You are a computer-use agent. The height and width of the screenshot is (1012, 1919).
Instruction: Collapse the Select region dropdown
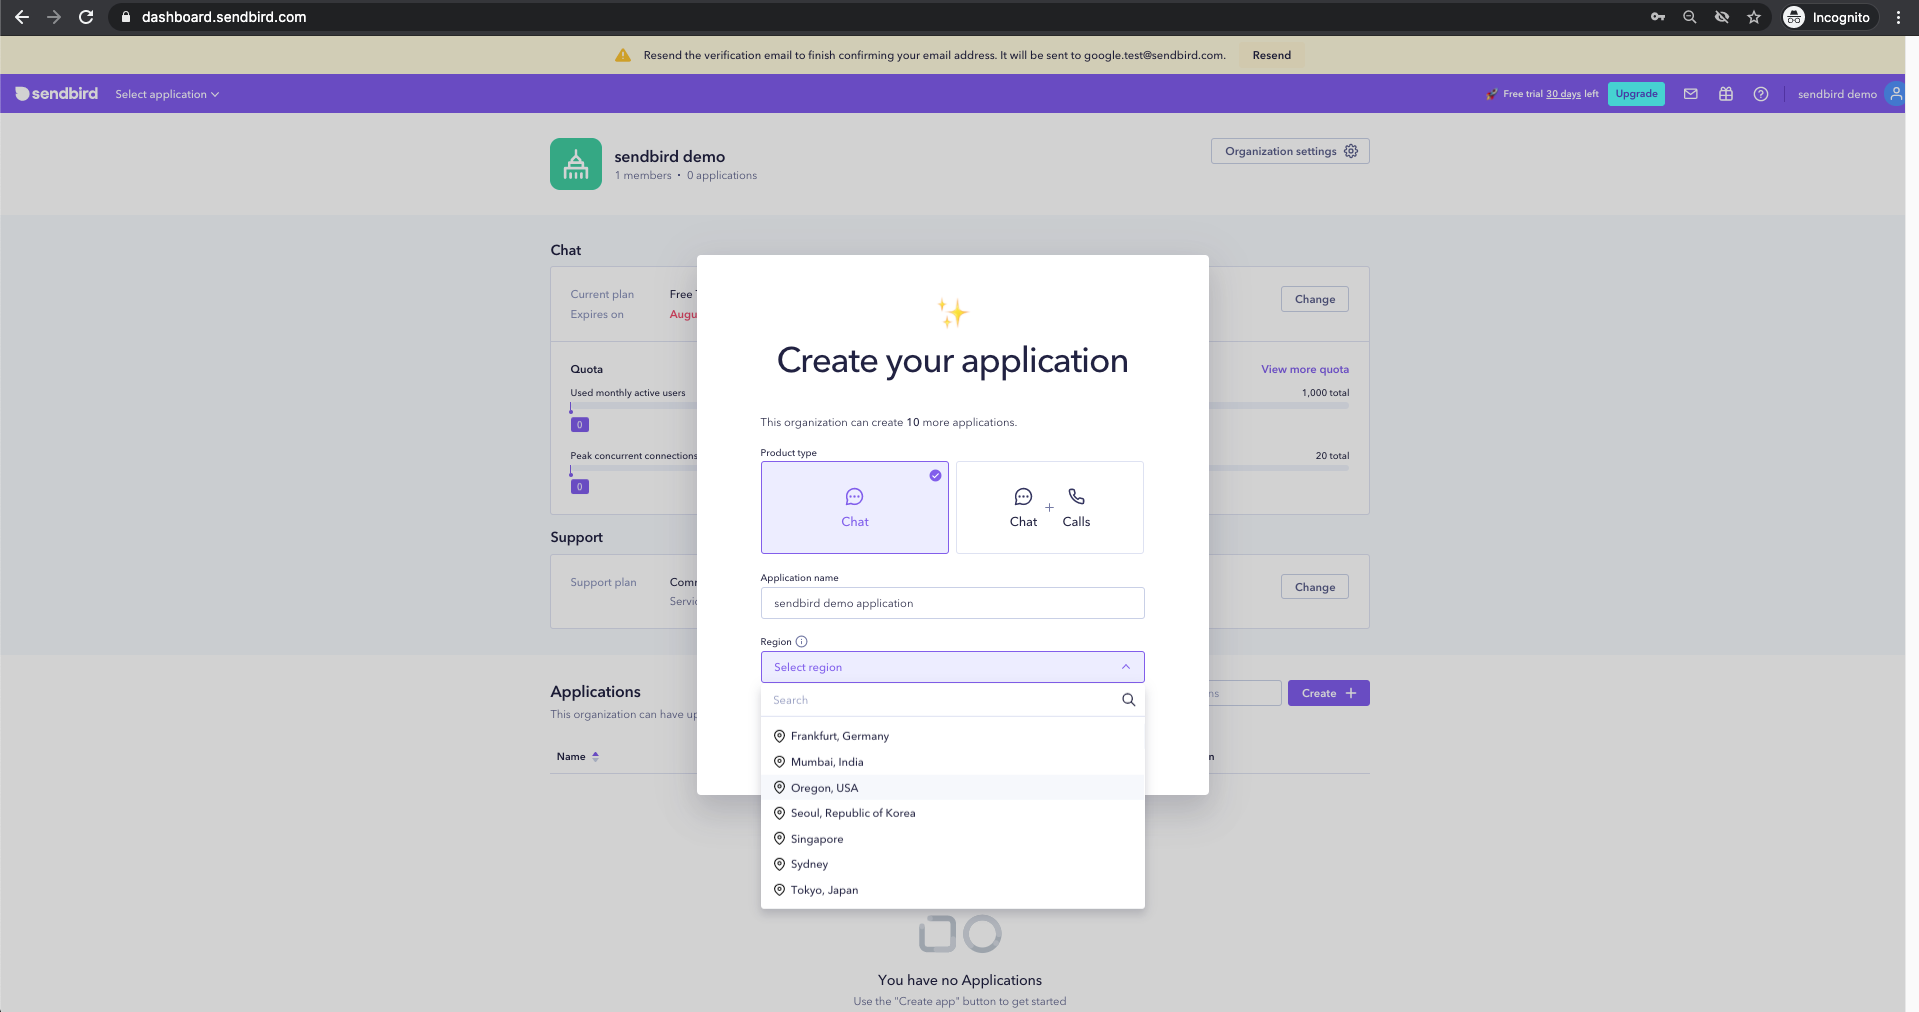pyautogui.click(x=952, y=667)
